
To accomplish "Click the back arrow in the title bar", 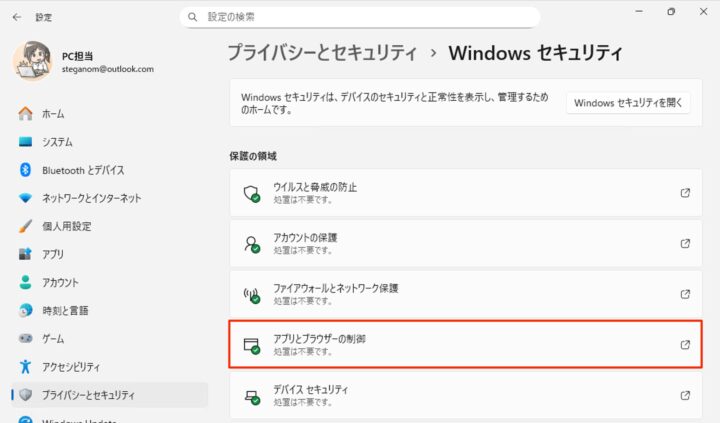I will tap(17, 17).
